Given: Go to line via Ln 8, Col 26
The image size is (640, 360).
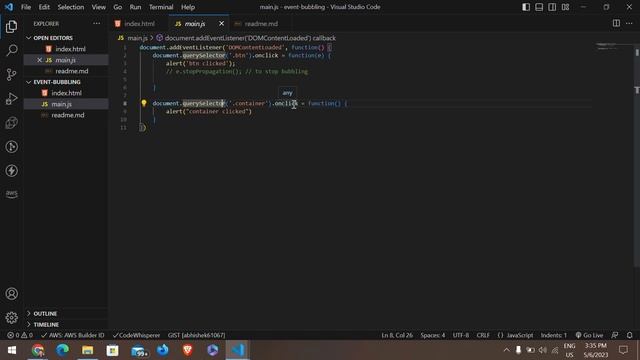Looking at the screenshot, I should pos(397,335).
